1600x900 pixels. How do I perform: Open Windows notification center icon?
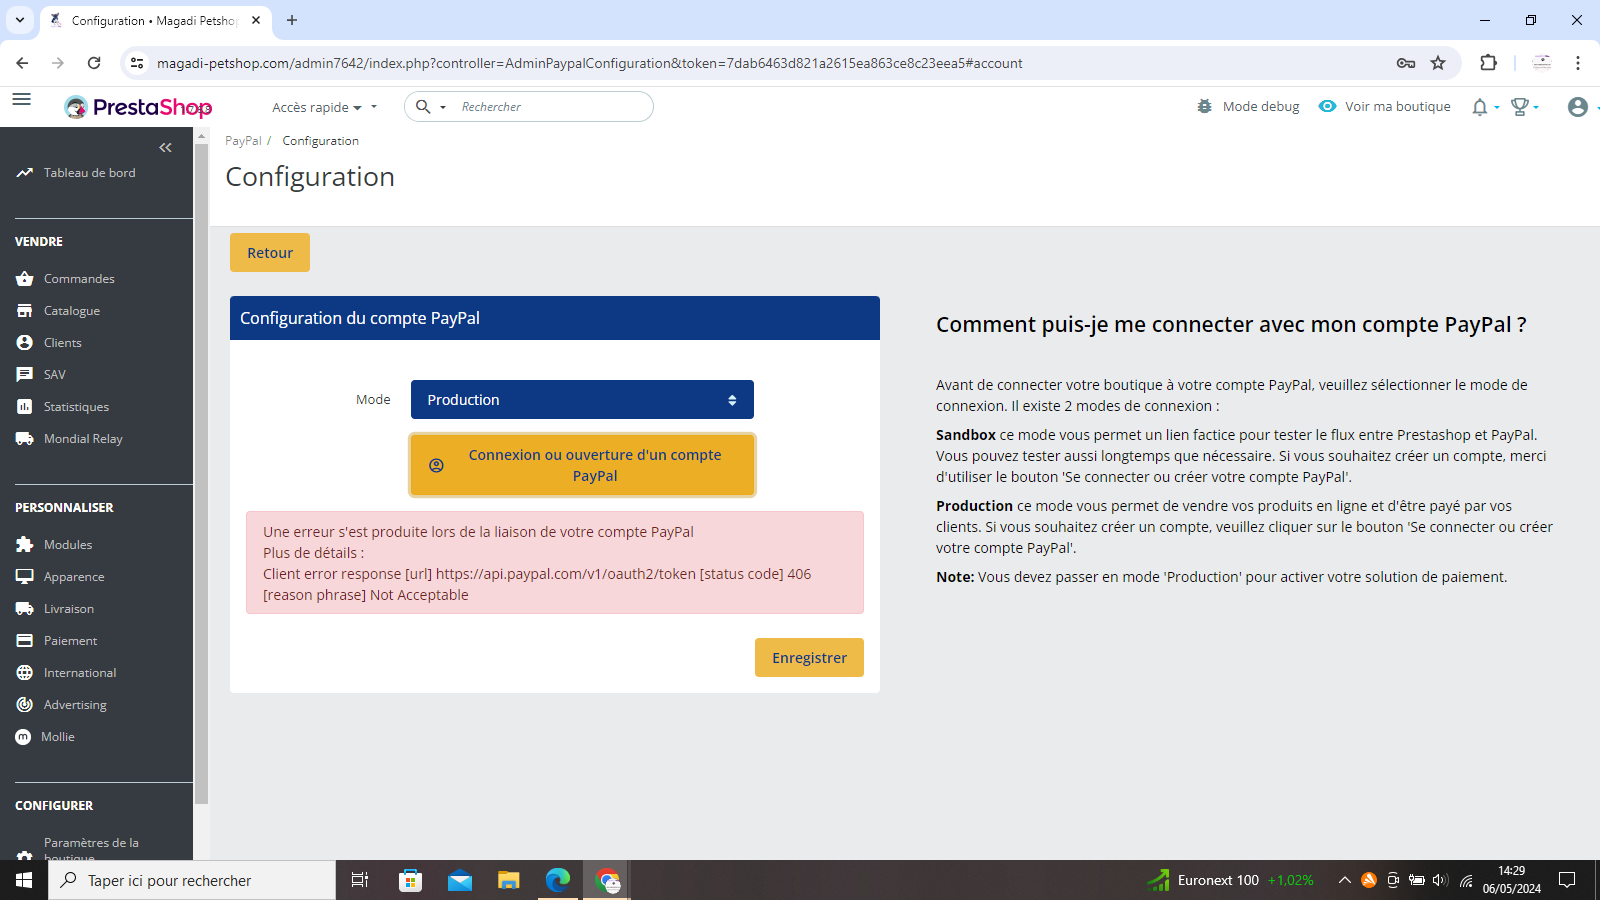pyautogui.click(x=1568, y=880)
